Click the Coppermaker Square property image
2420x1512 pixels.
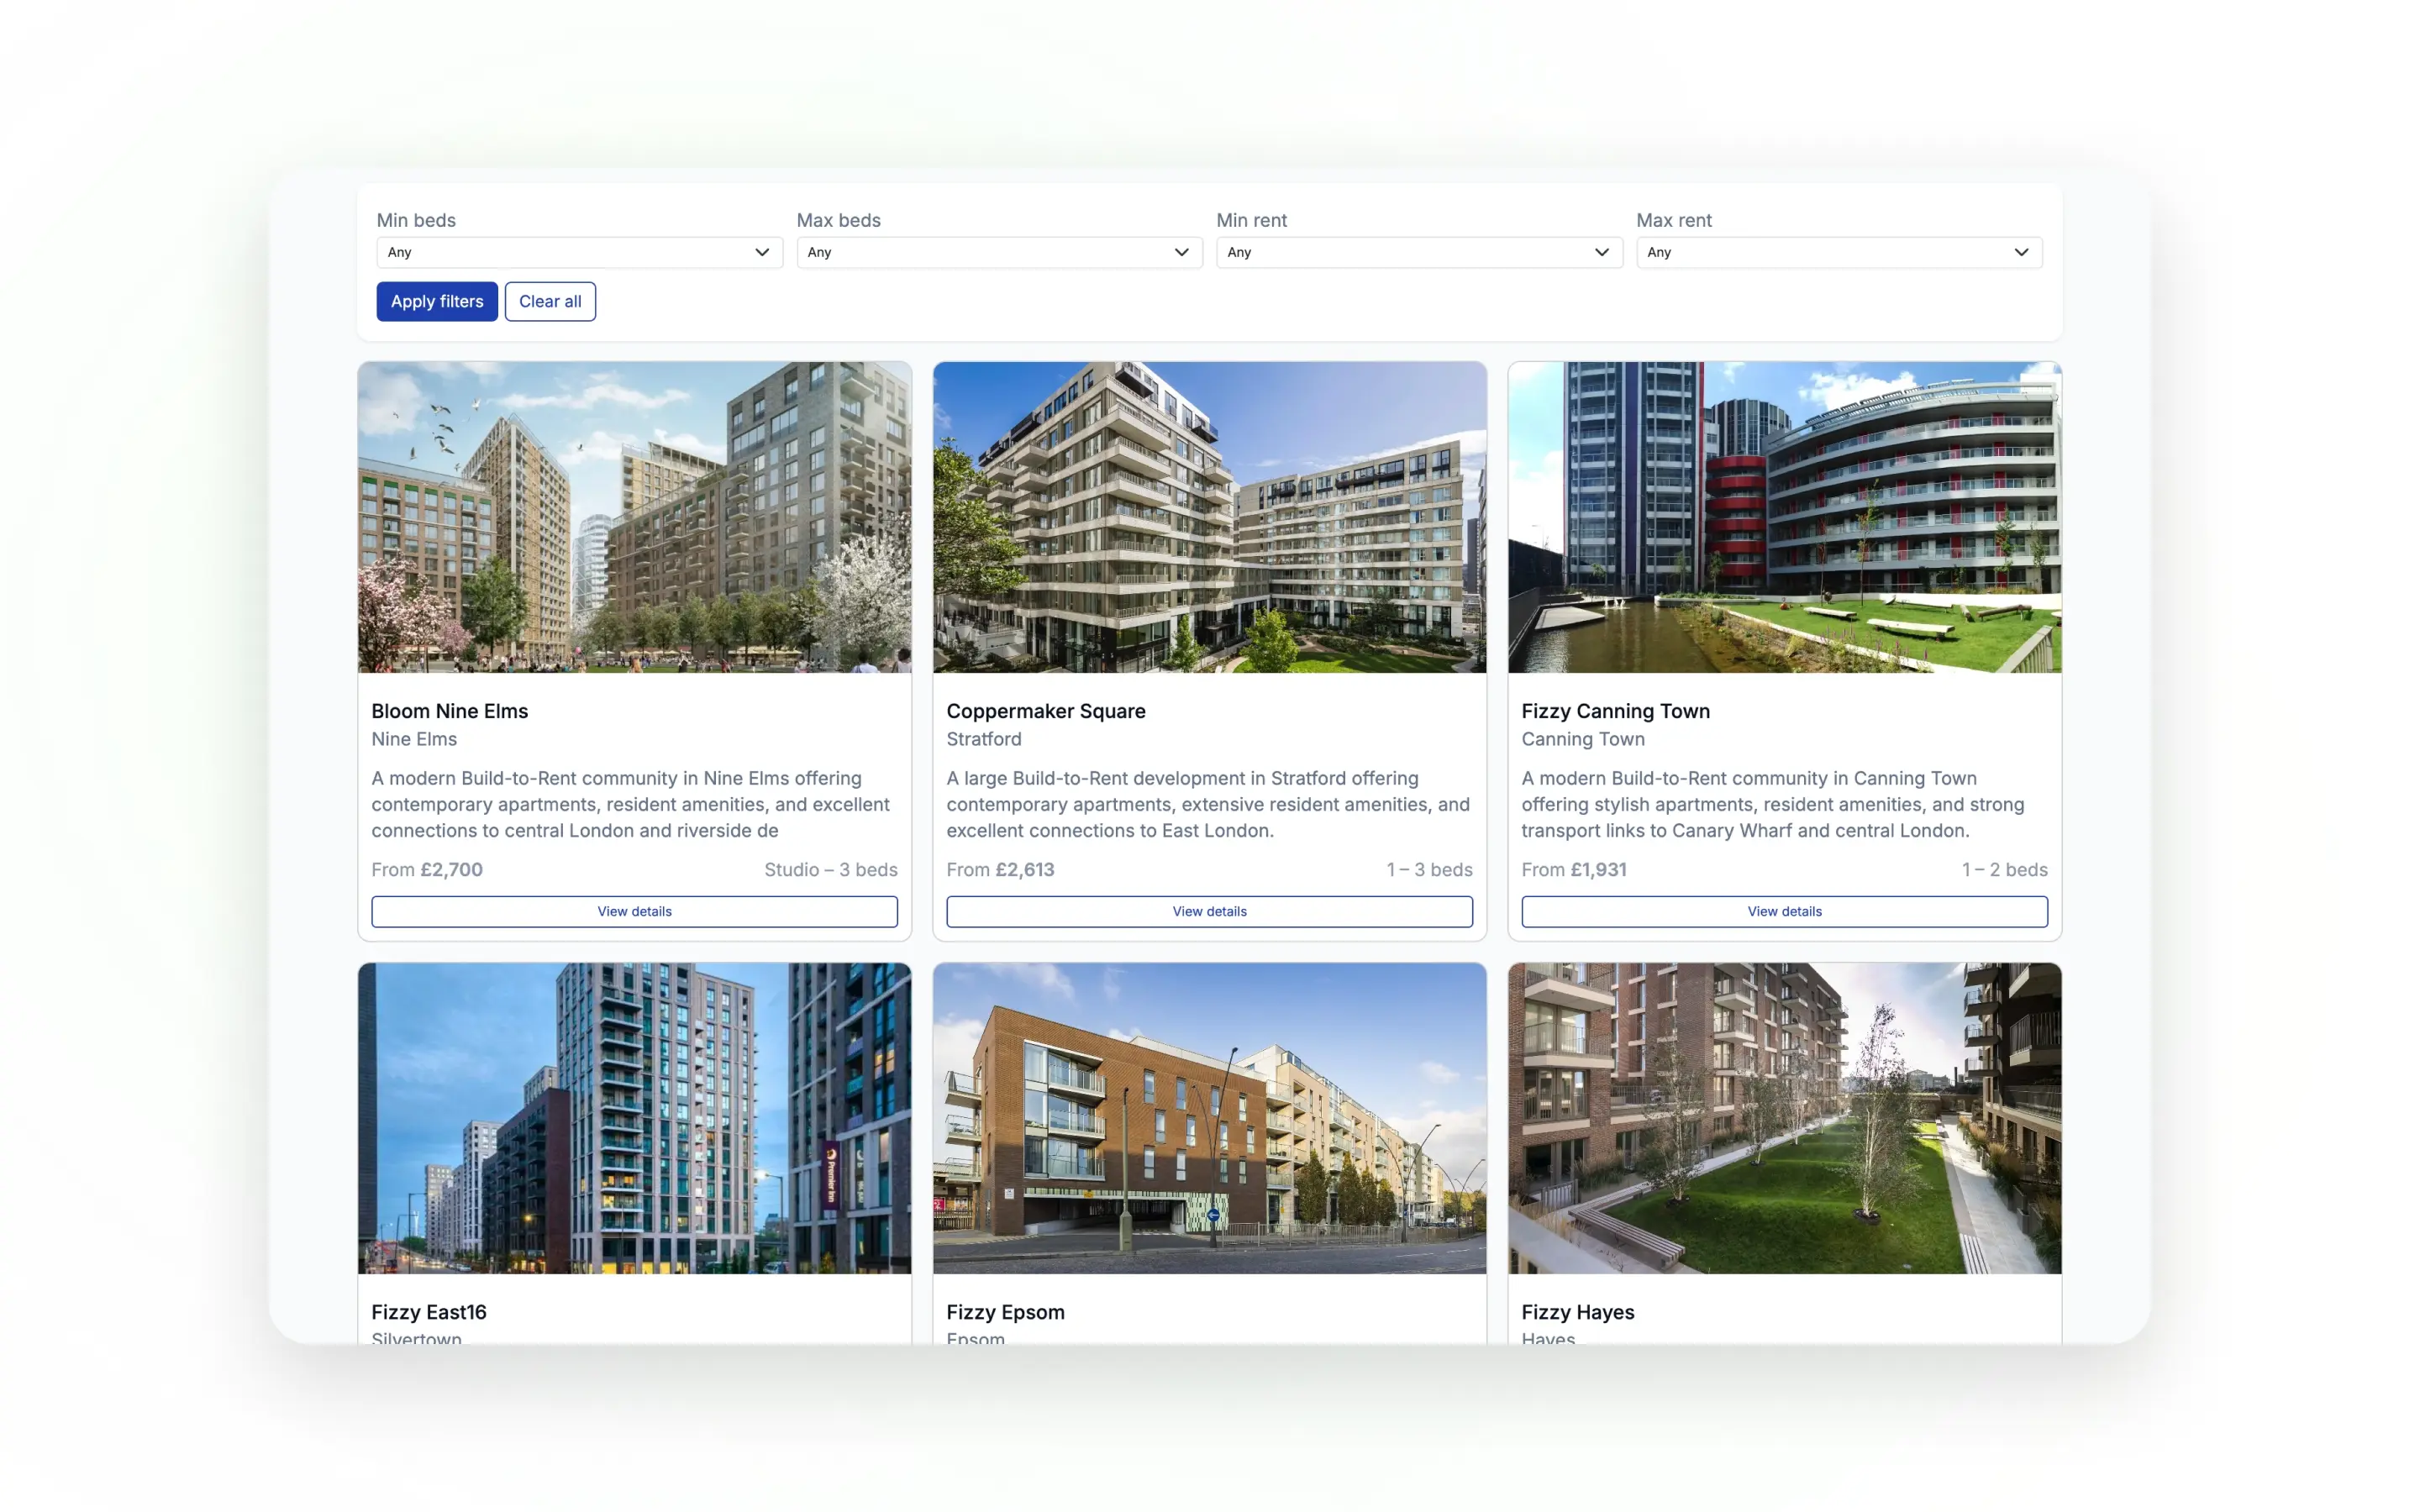pos(1209,517)
